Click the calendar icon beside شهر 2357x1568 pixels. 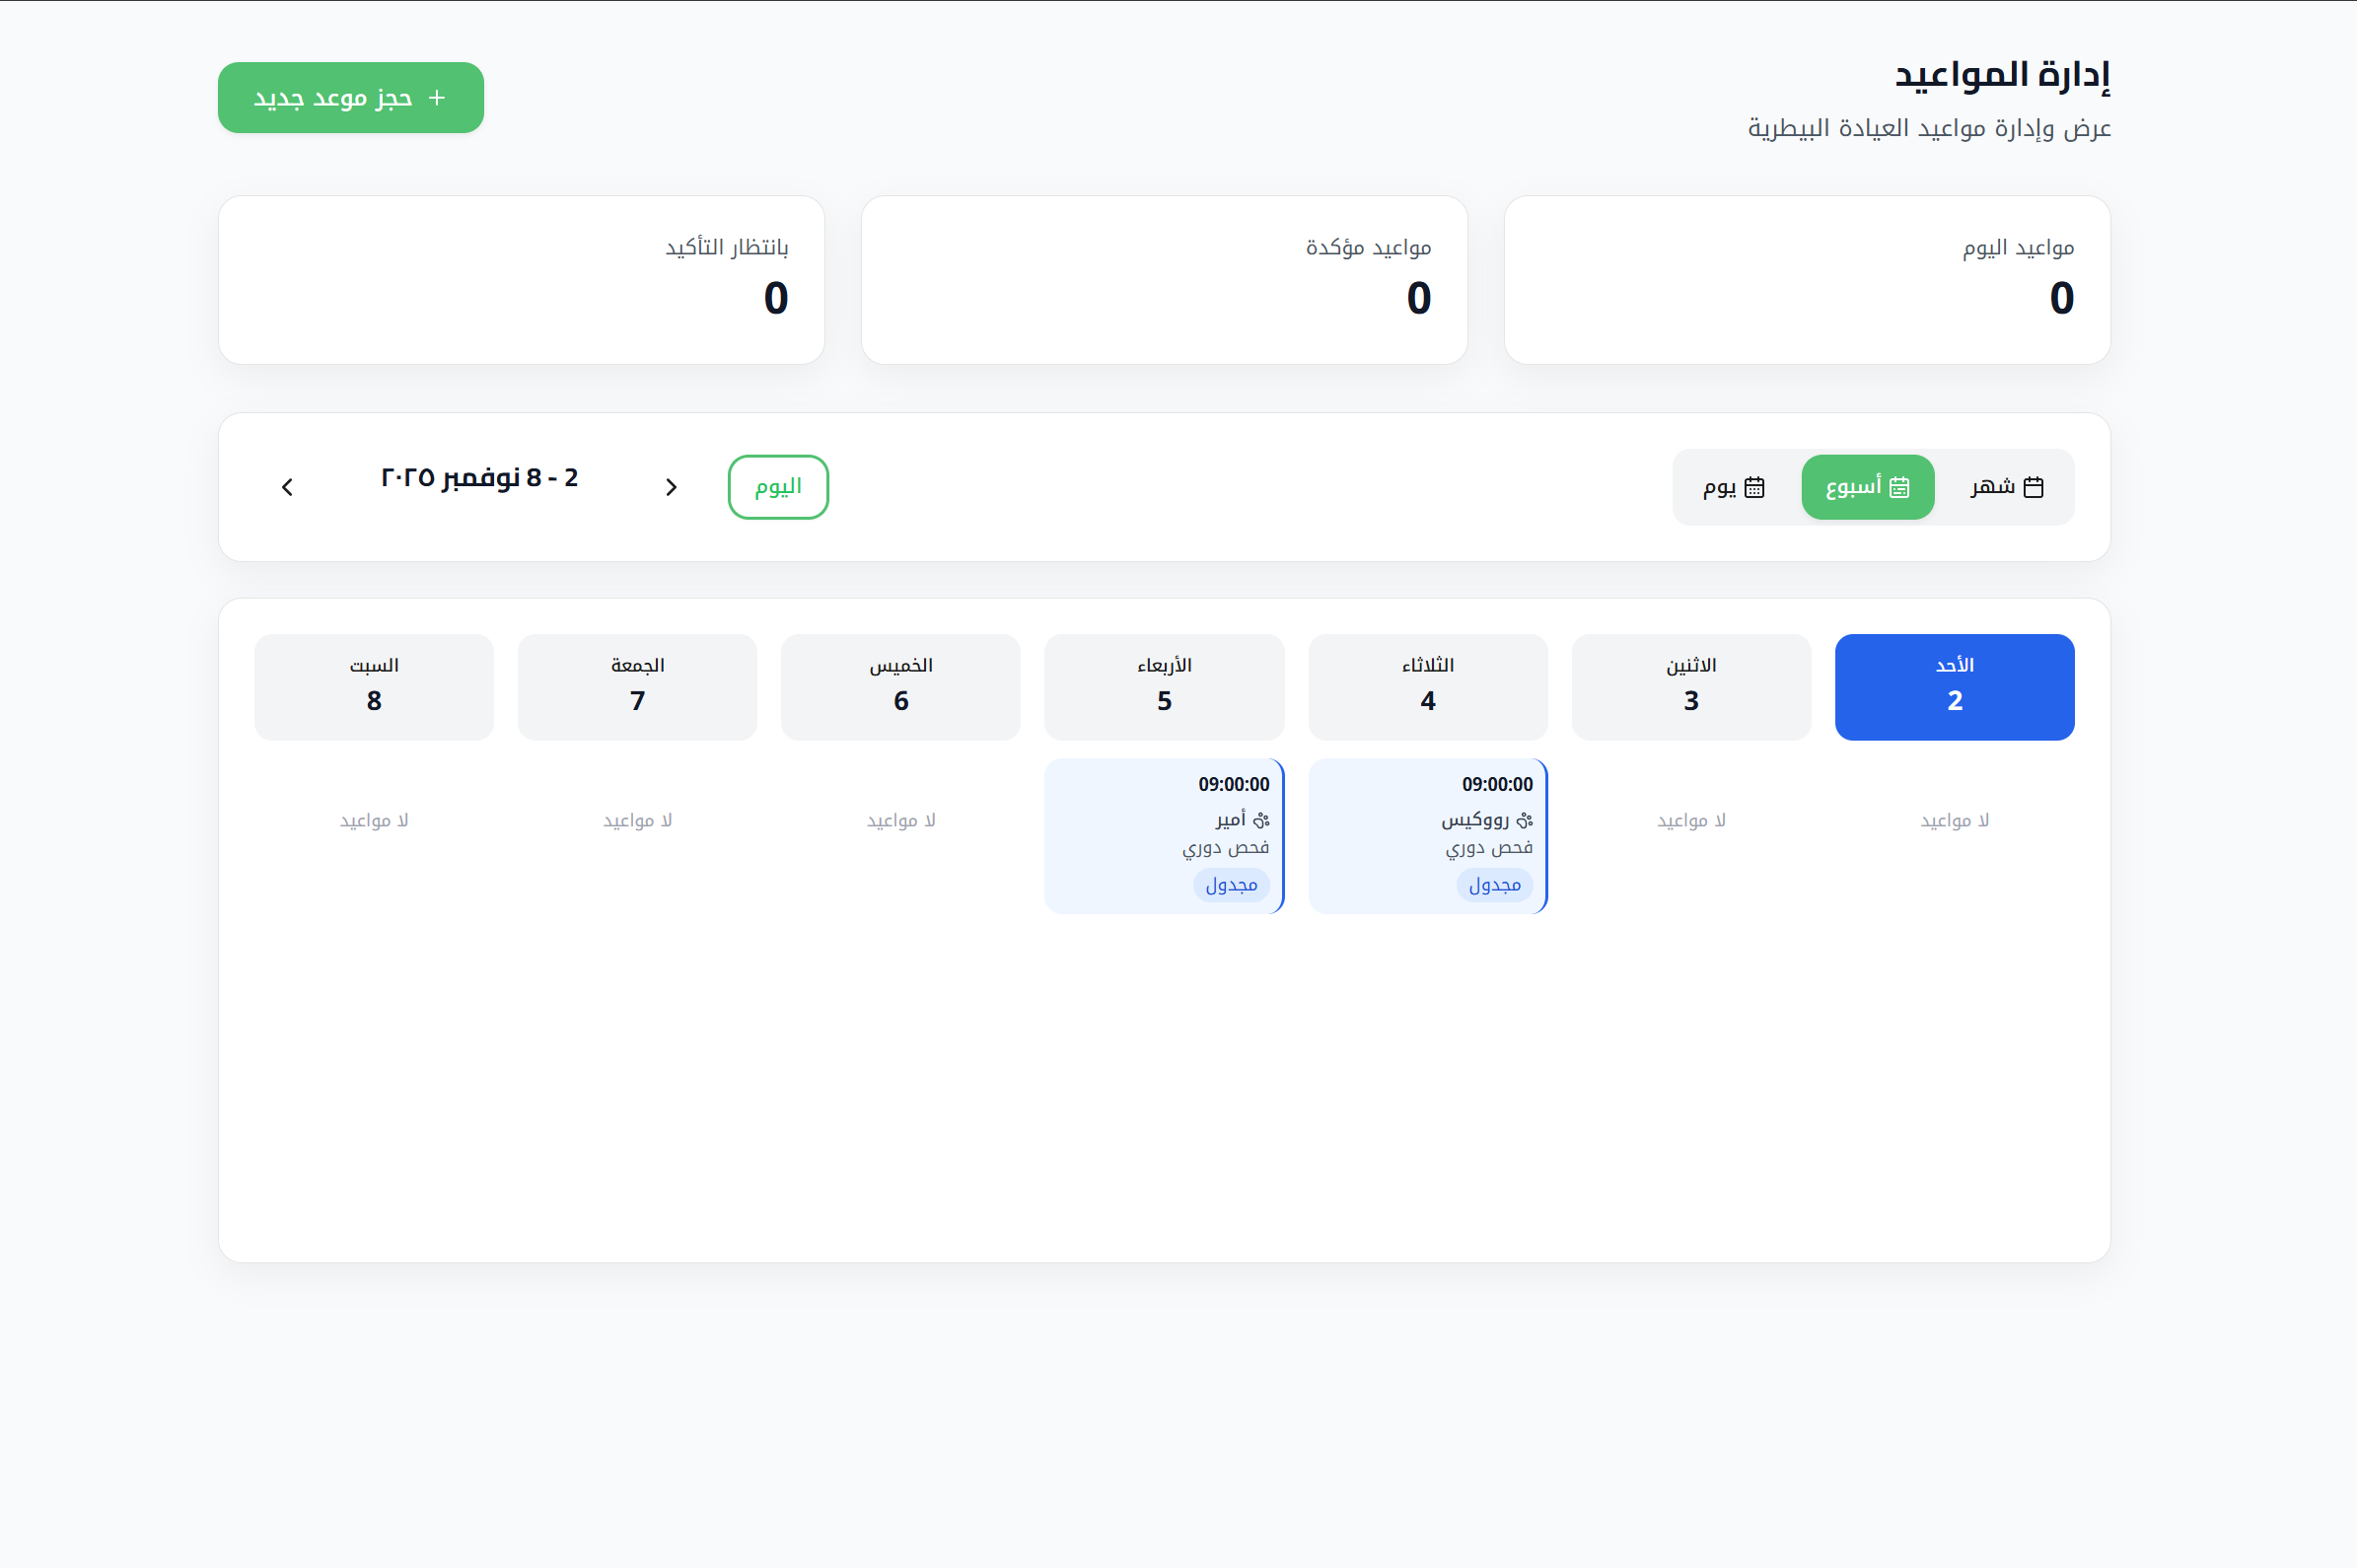point(2032,487)
